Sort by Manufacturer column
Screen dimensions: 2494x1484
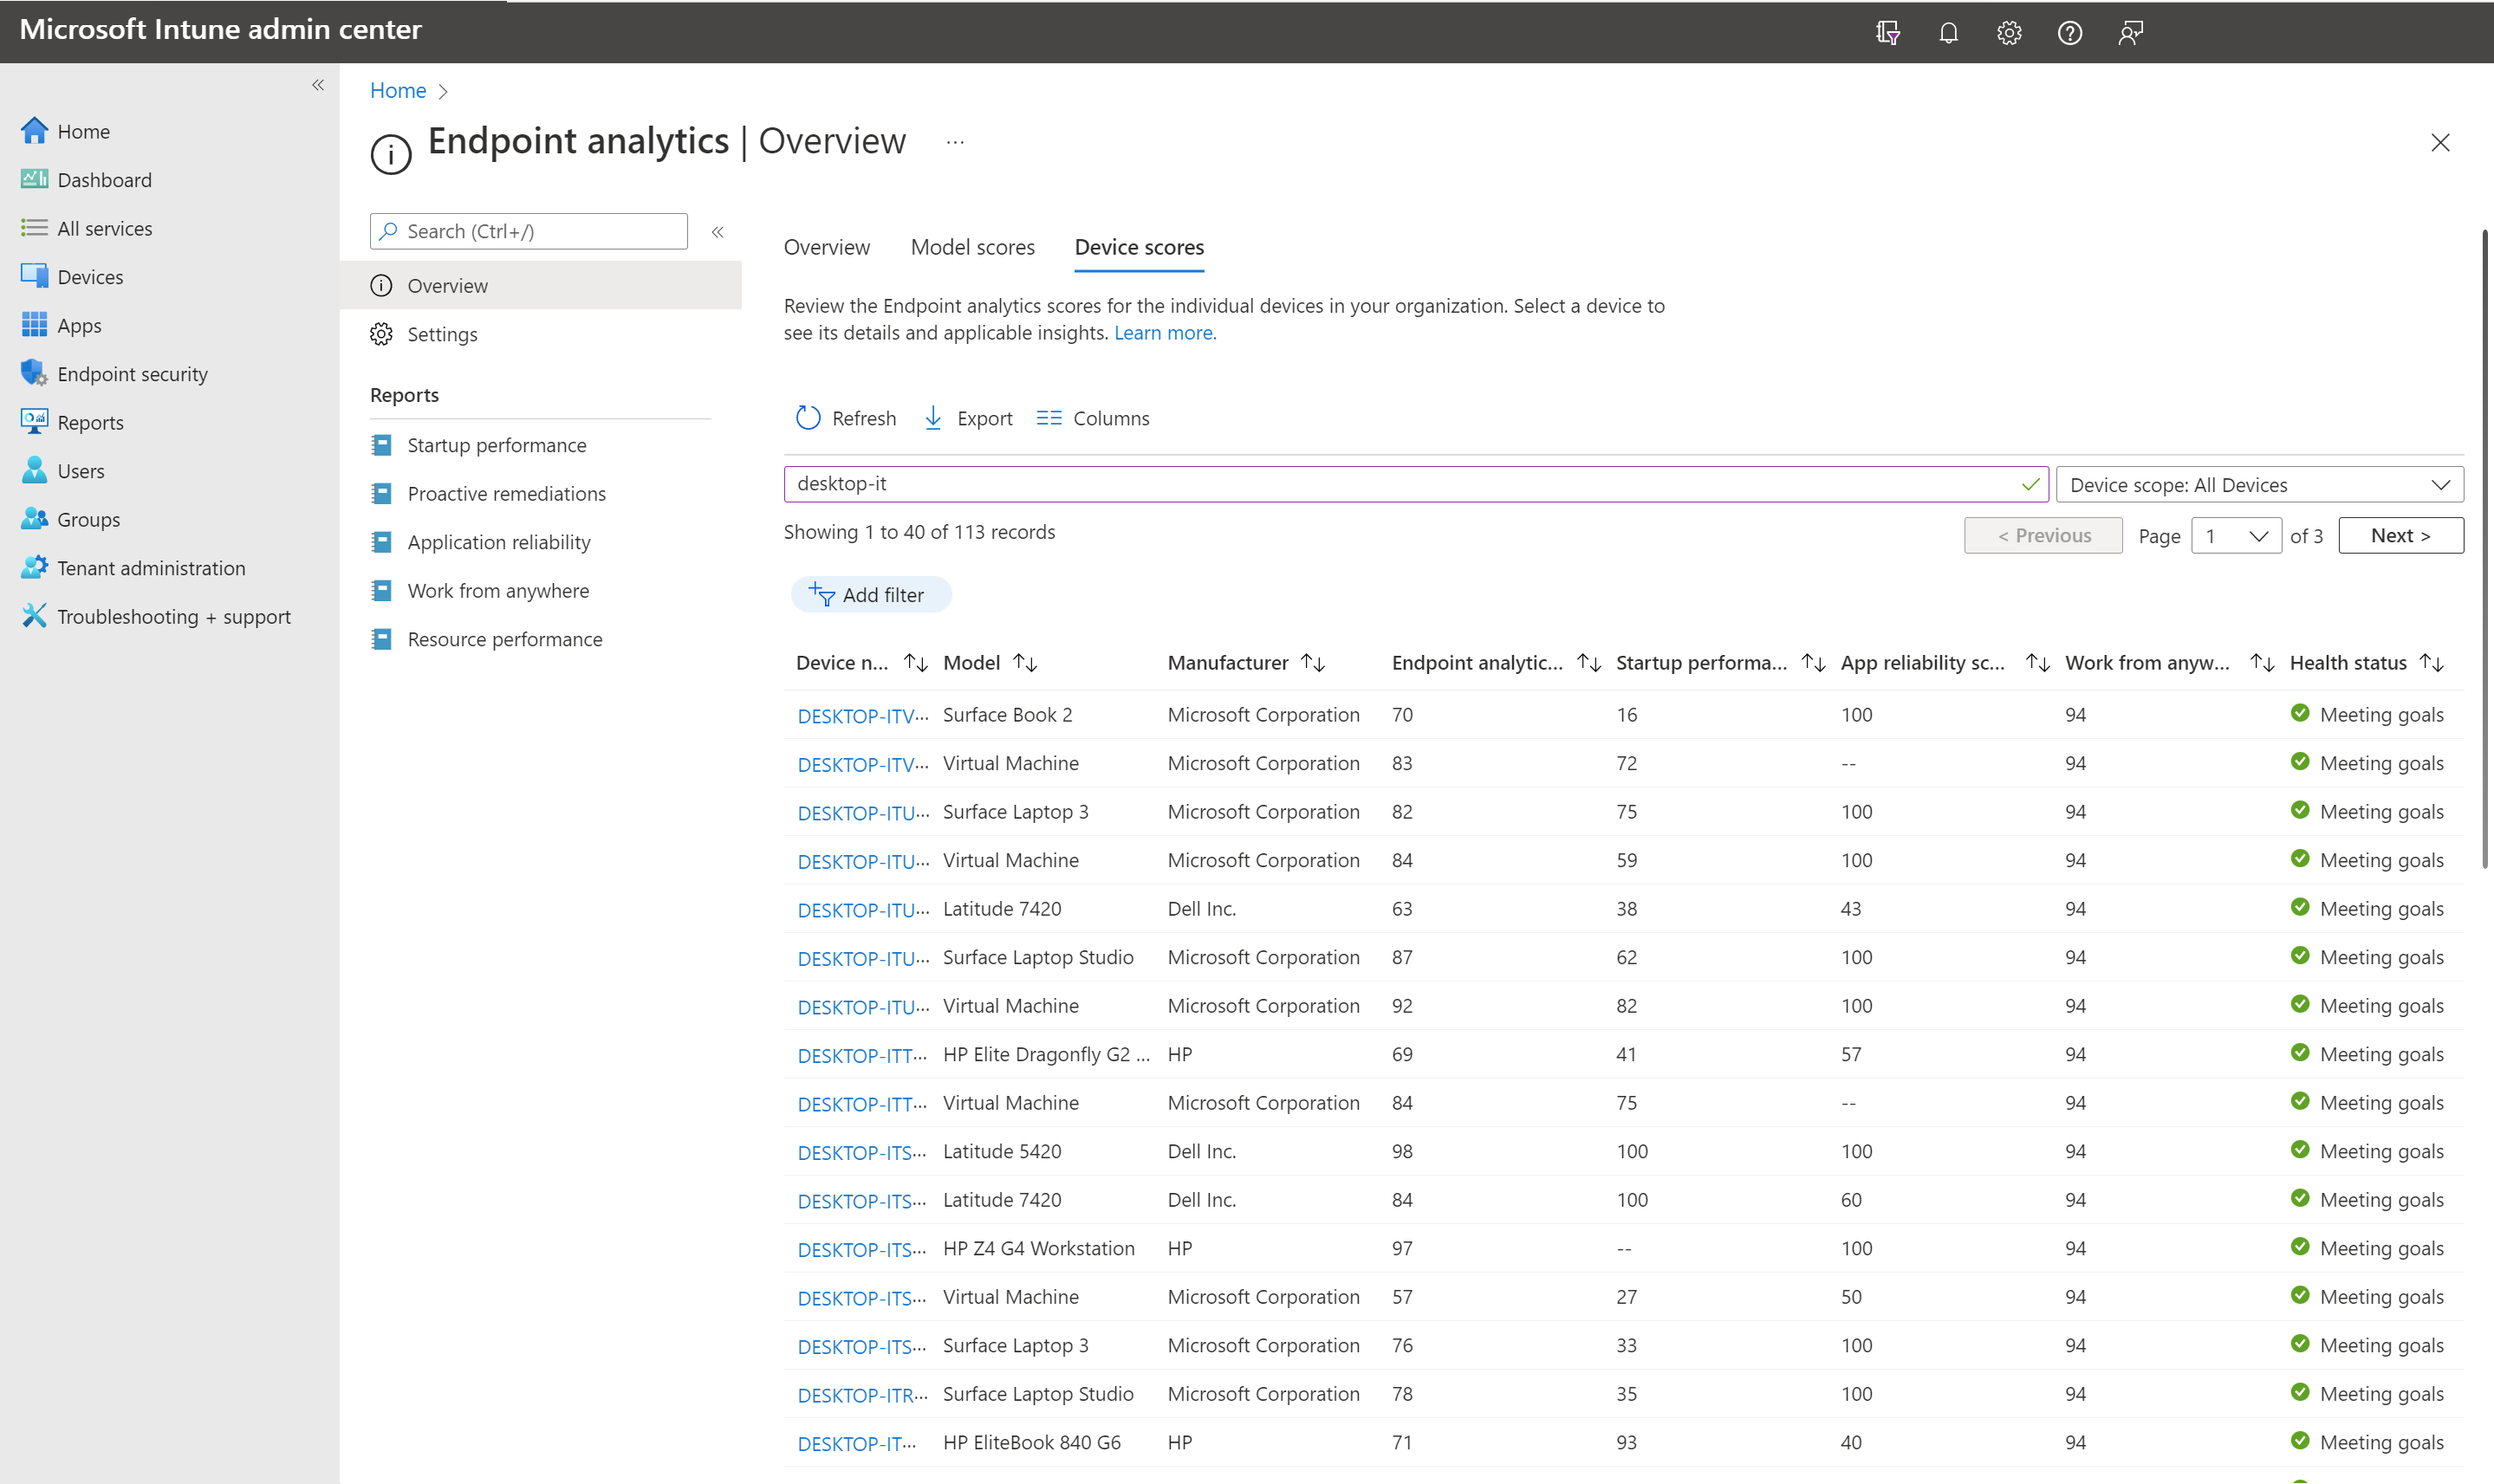pyautogui.click(x=1313, y=663)
